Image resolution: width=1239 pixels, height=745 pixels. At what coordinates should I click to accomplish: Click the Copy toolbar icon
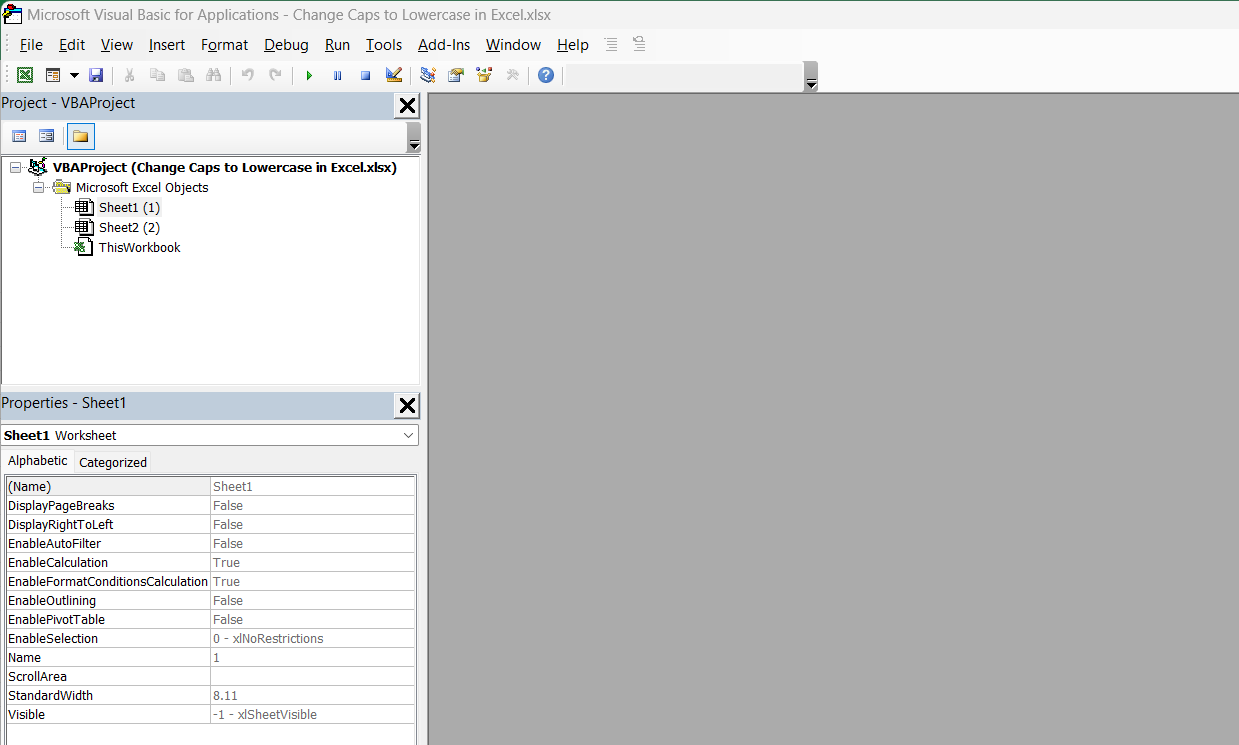[157, 75]
